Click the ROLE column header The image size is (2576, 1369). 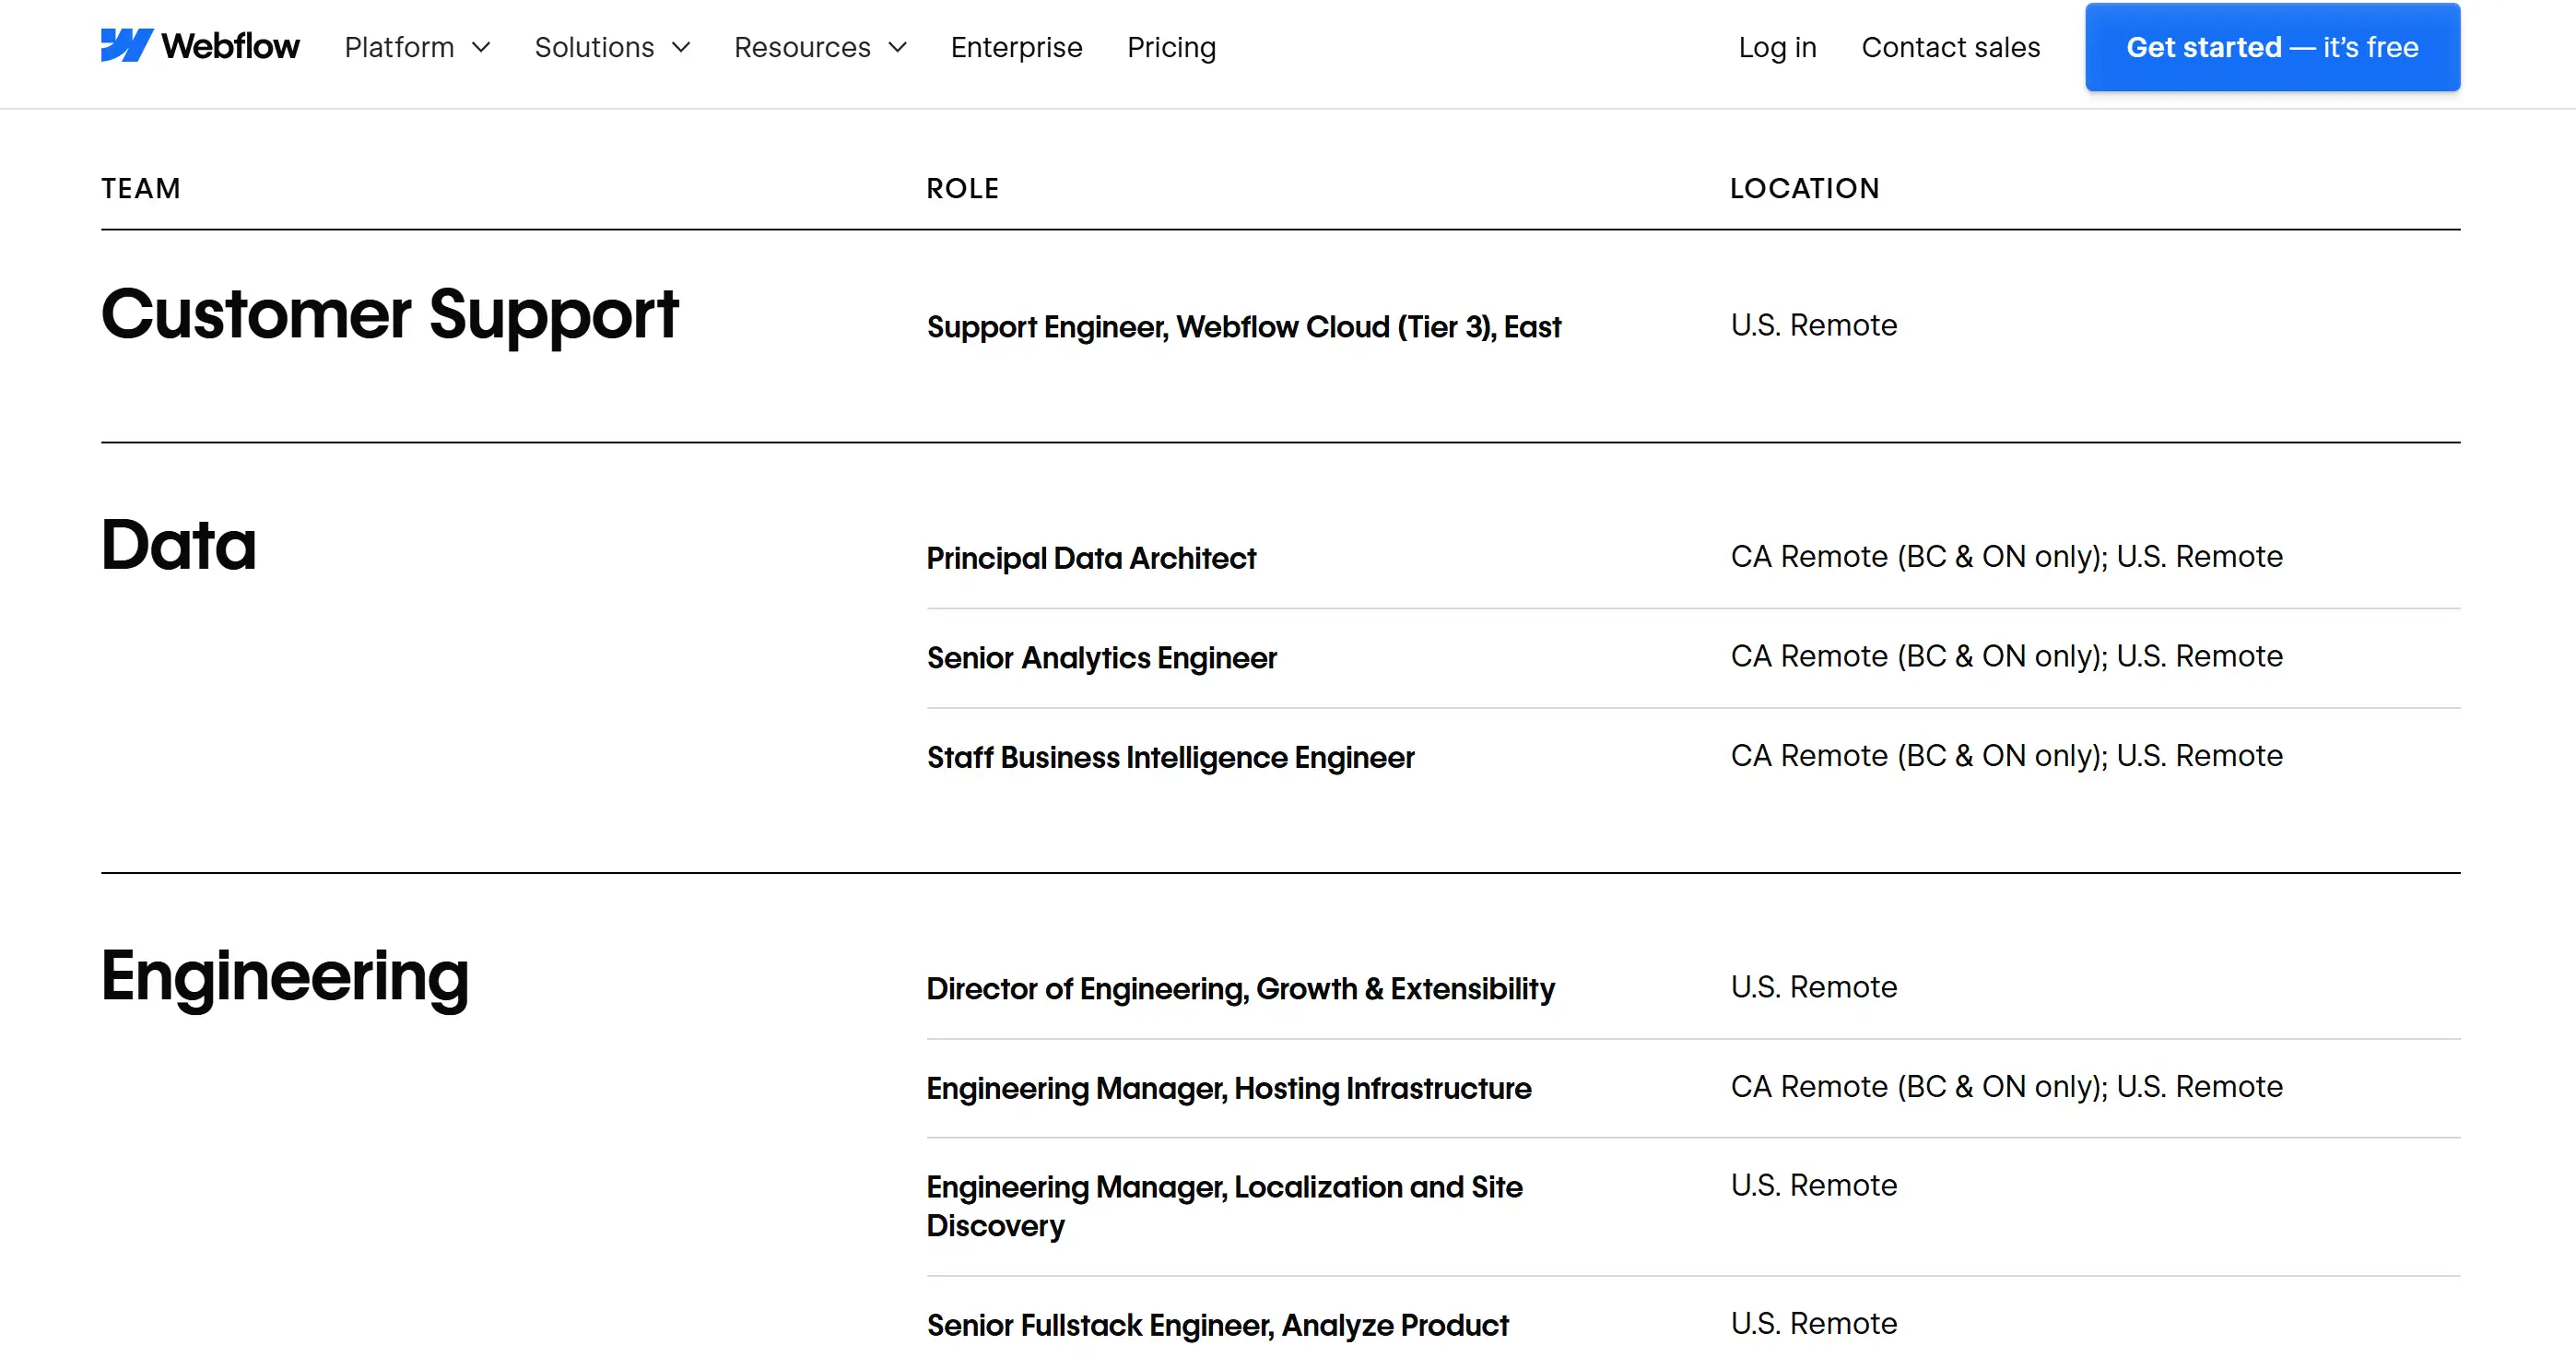point(962,188)
